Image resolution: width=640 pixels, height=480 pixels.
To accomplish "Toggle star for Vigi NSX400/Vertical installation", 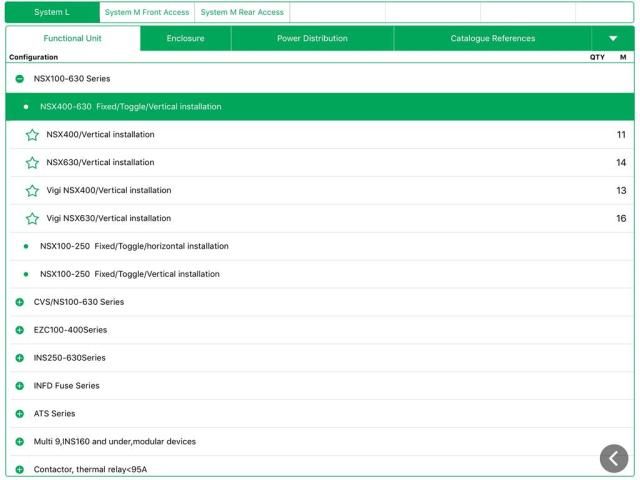I will tap(32, 191).
